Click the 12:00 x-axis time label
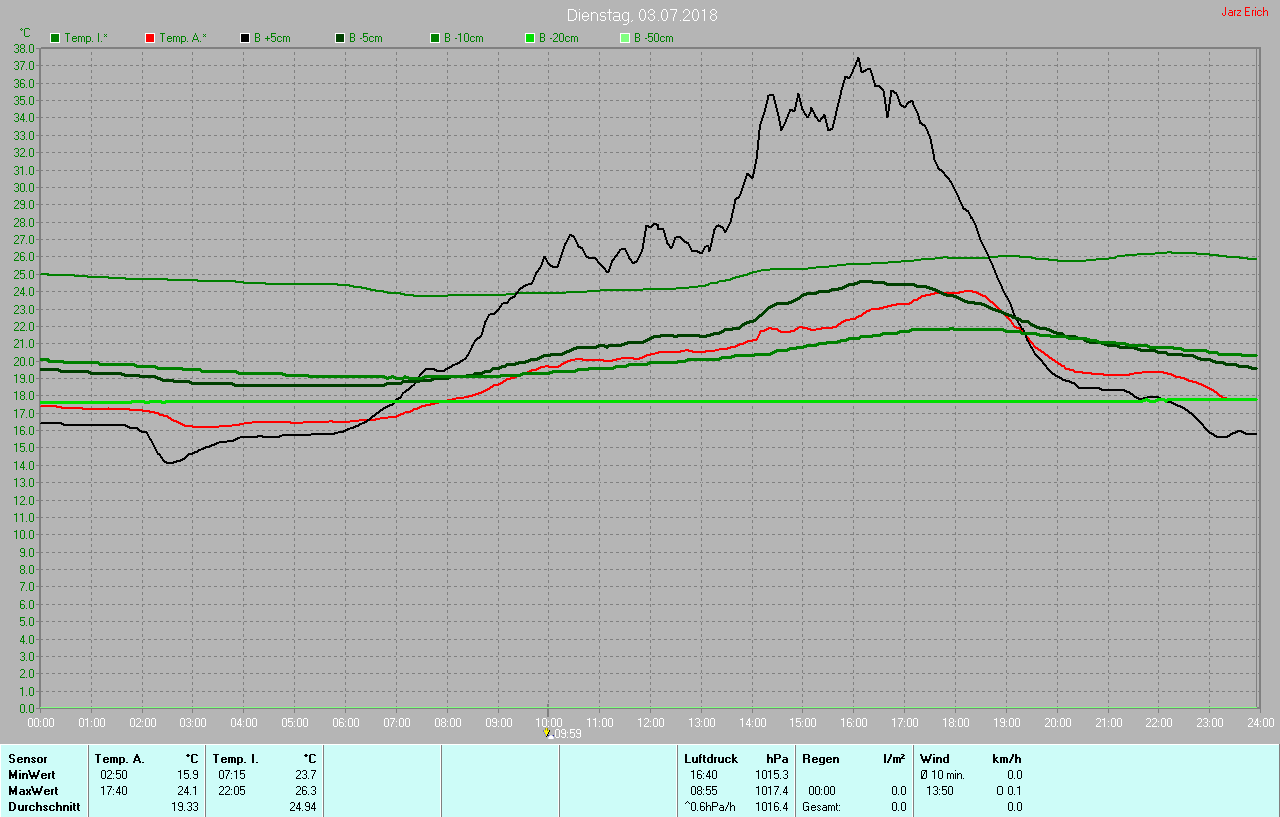Image resolution: width=1280 pixels, height=817 pixels. click(650, 722)
